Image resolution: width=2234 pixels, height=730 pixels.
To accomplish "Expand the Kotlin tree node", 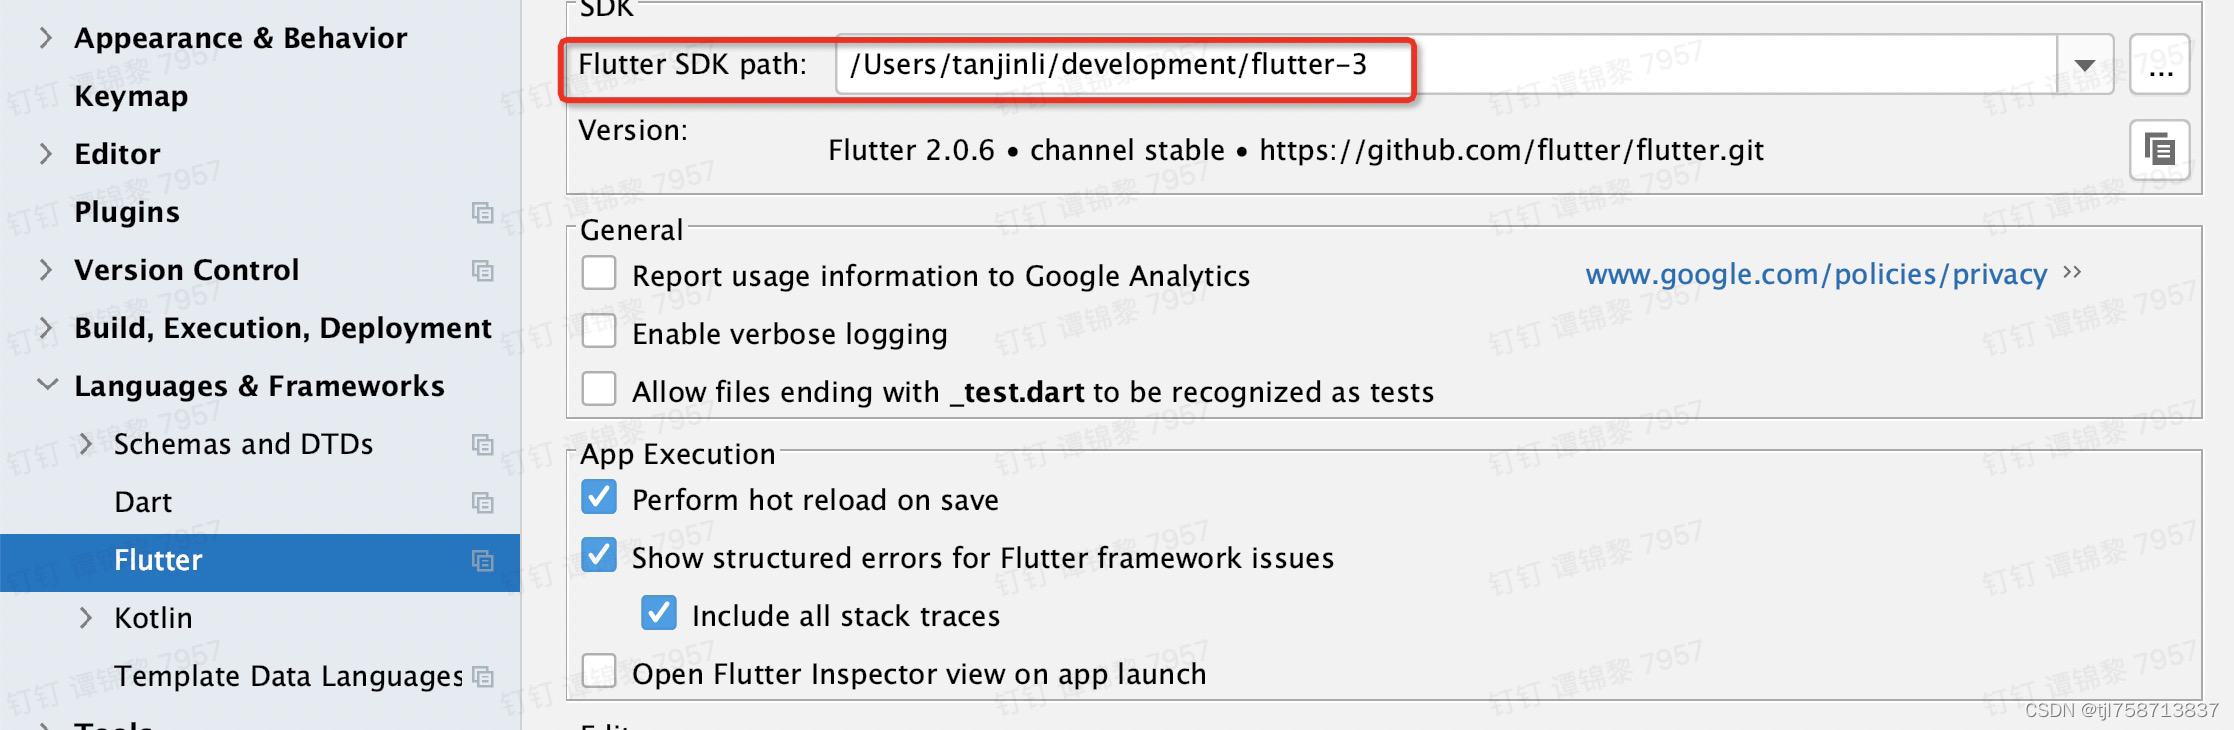I will click(86, 618).
